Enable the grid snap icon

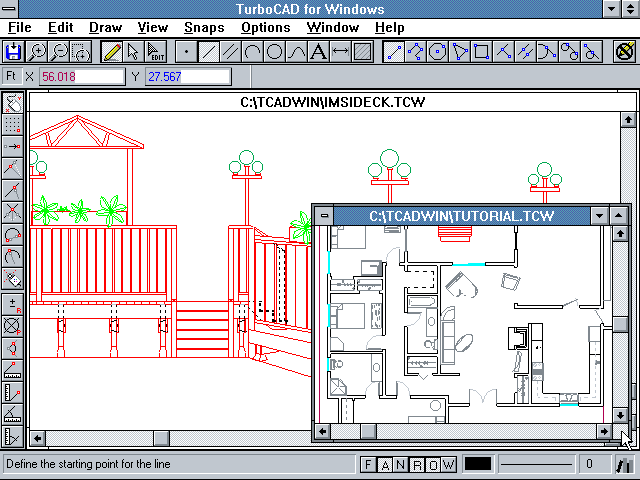[x=13, y=124]
